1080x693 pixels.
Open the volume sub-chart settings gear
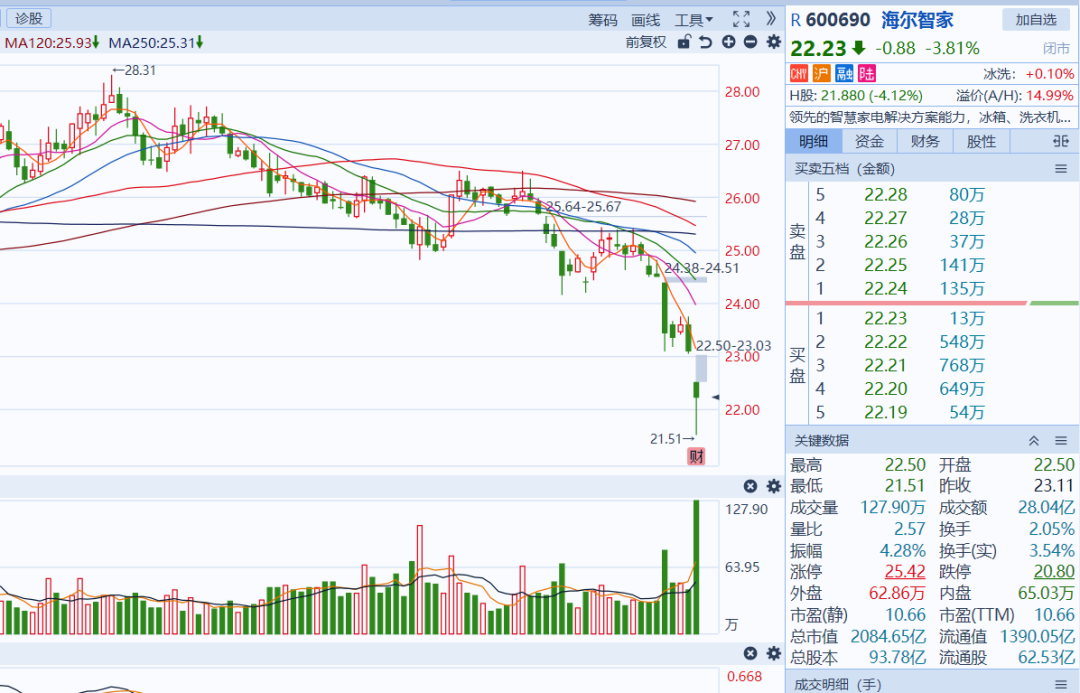pyautogui.click(x=773, y=486)
